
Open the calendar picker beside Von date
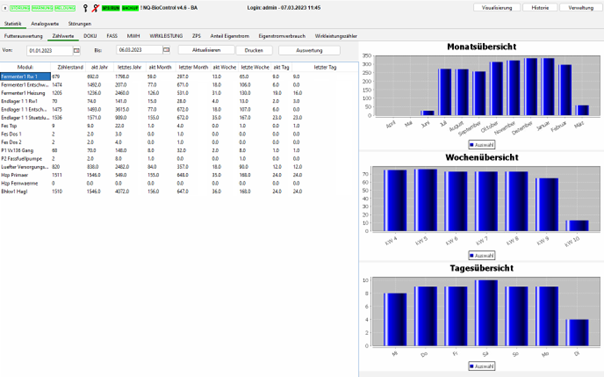point(77,50)
